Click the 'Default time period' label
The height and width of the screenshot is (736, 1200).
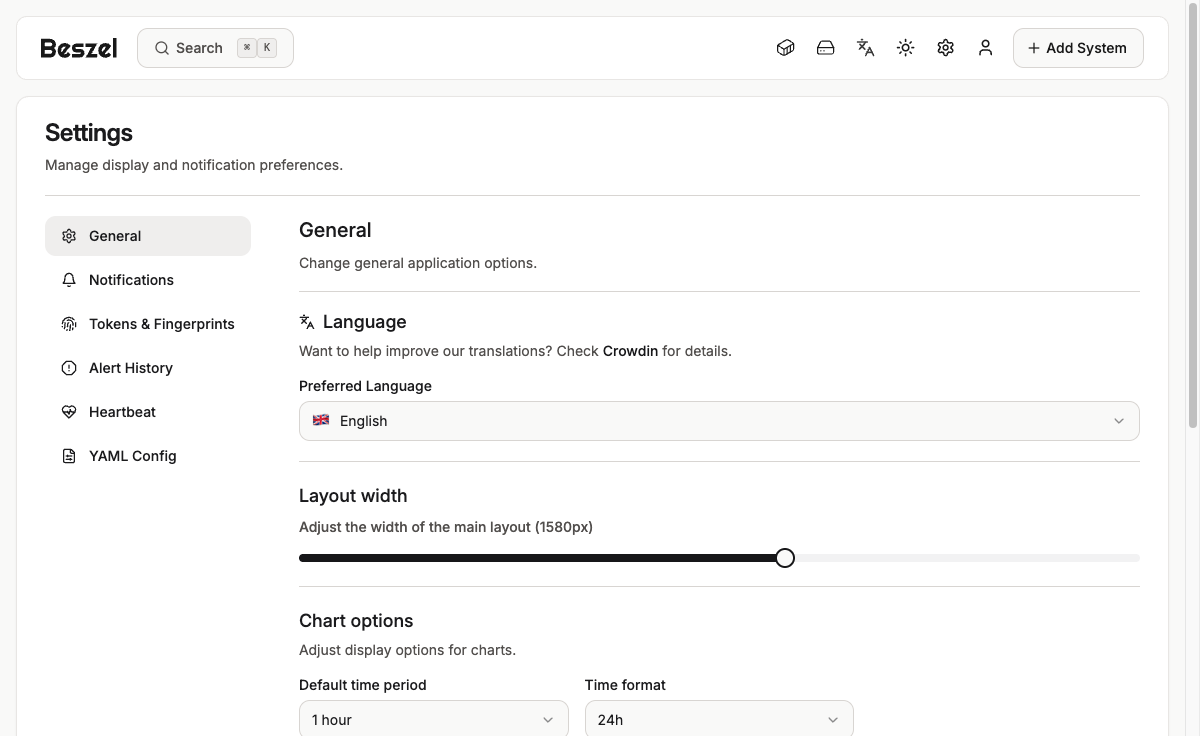pos(363,685)
